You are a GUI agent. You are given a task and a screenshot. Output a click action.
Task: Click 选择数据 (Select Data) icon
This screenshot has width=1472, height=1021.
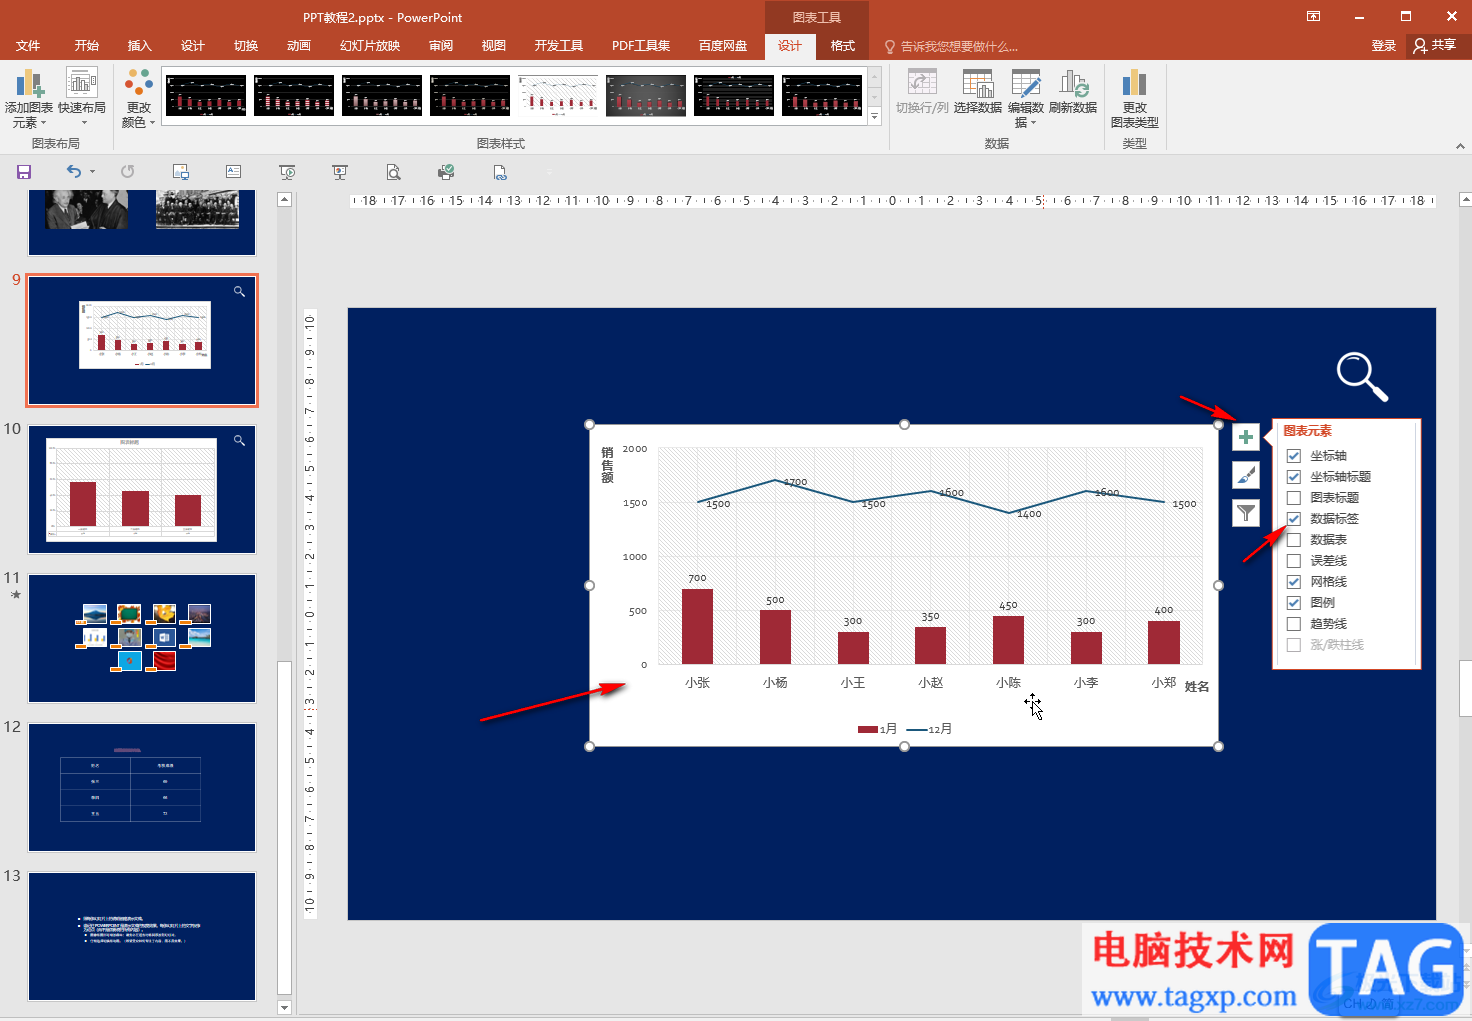[977, 93]
